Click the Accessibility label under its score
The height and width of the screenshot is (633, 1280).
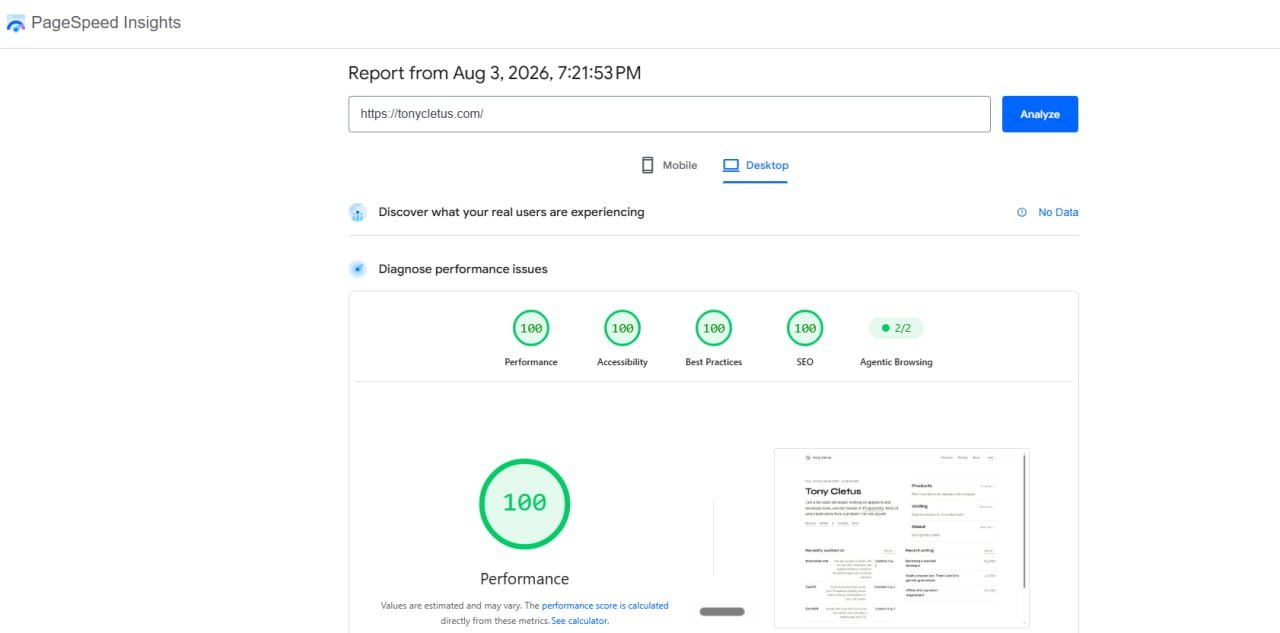tap(622, 362)
